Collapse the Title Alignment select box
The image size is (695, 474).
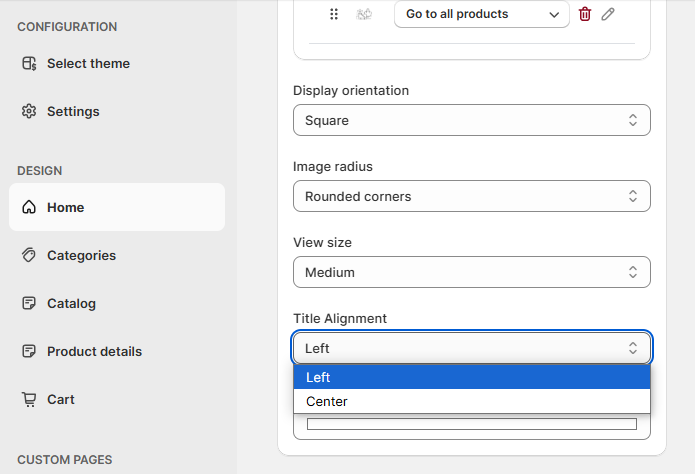pos(472,348)
